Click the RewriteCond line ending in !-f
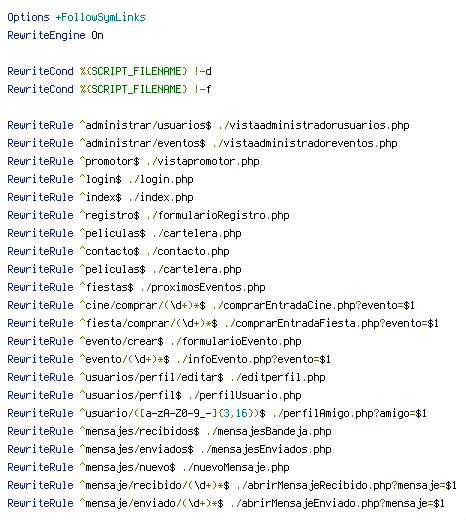This screenshot has height=520, width=466. click(109, 89)
